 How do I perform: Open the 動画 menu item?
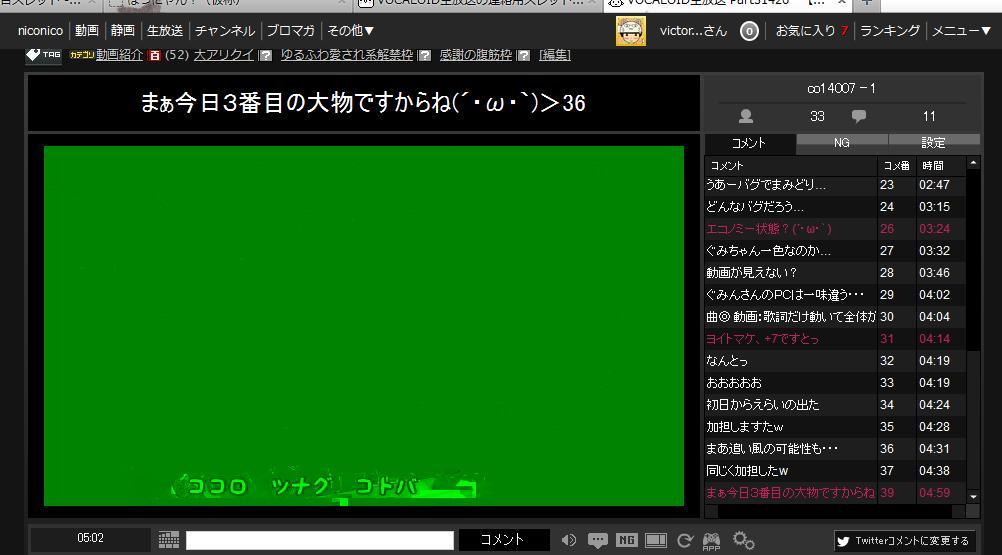87,31
